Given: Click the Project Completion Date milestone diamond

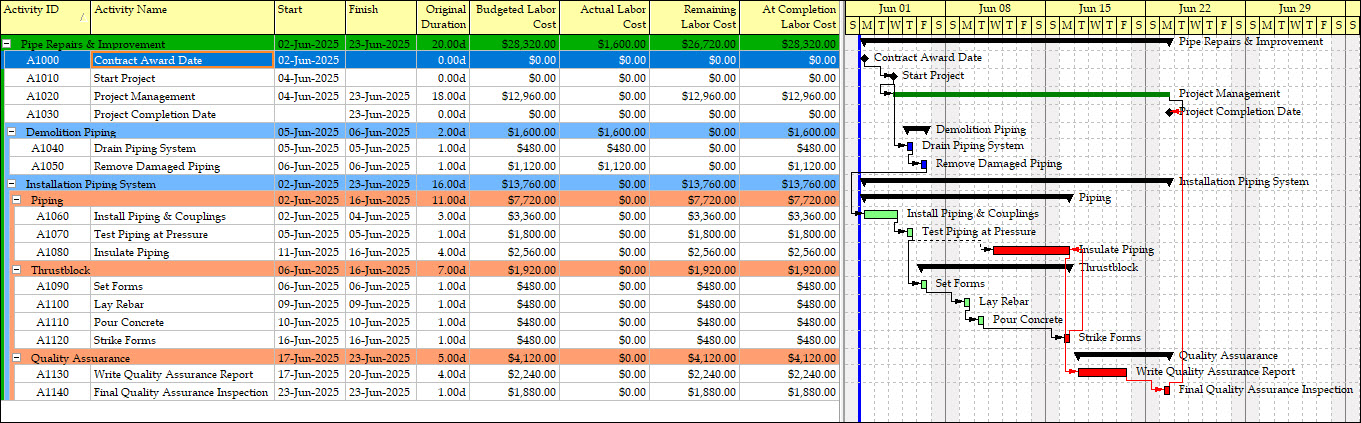Looking at the screenshot, I should tap(1168, 112).
